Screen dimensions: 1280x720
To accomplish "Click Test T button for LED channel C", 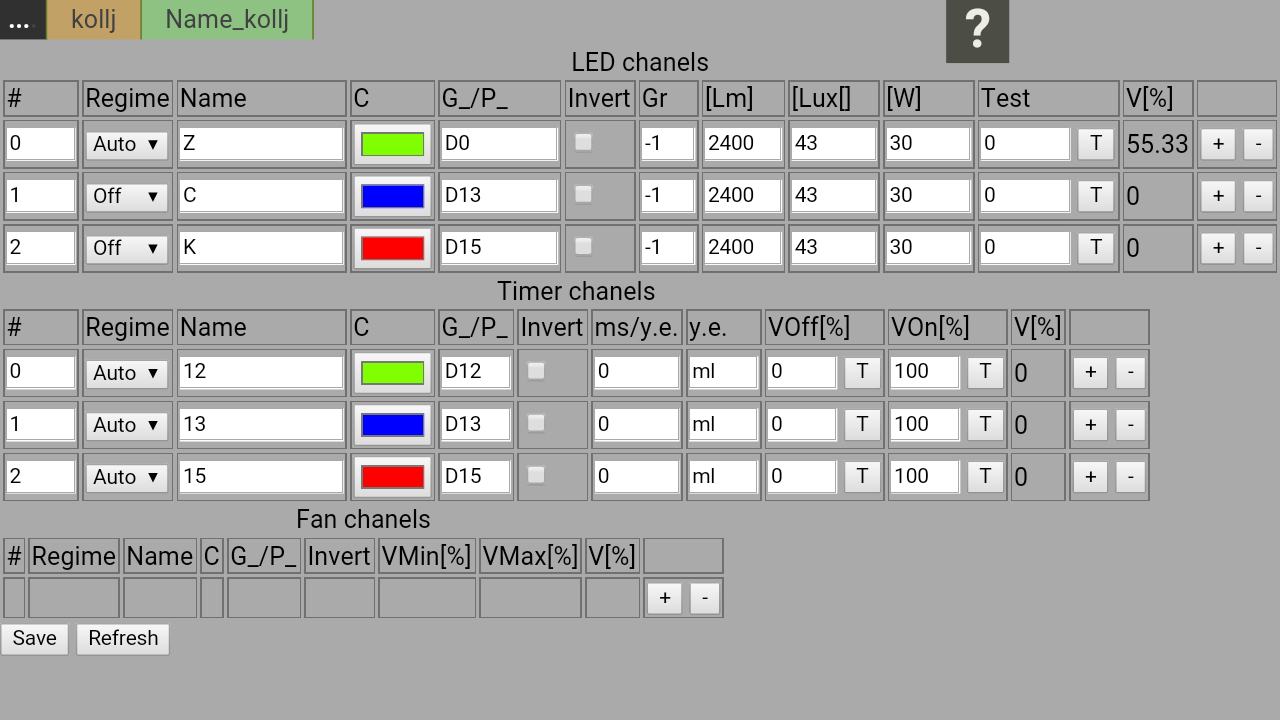I will pyautogui.click(x=1096, y=196).
